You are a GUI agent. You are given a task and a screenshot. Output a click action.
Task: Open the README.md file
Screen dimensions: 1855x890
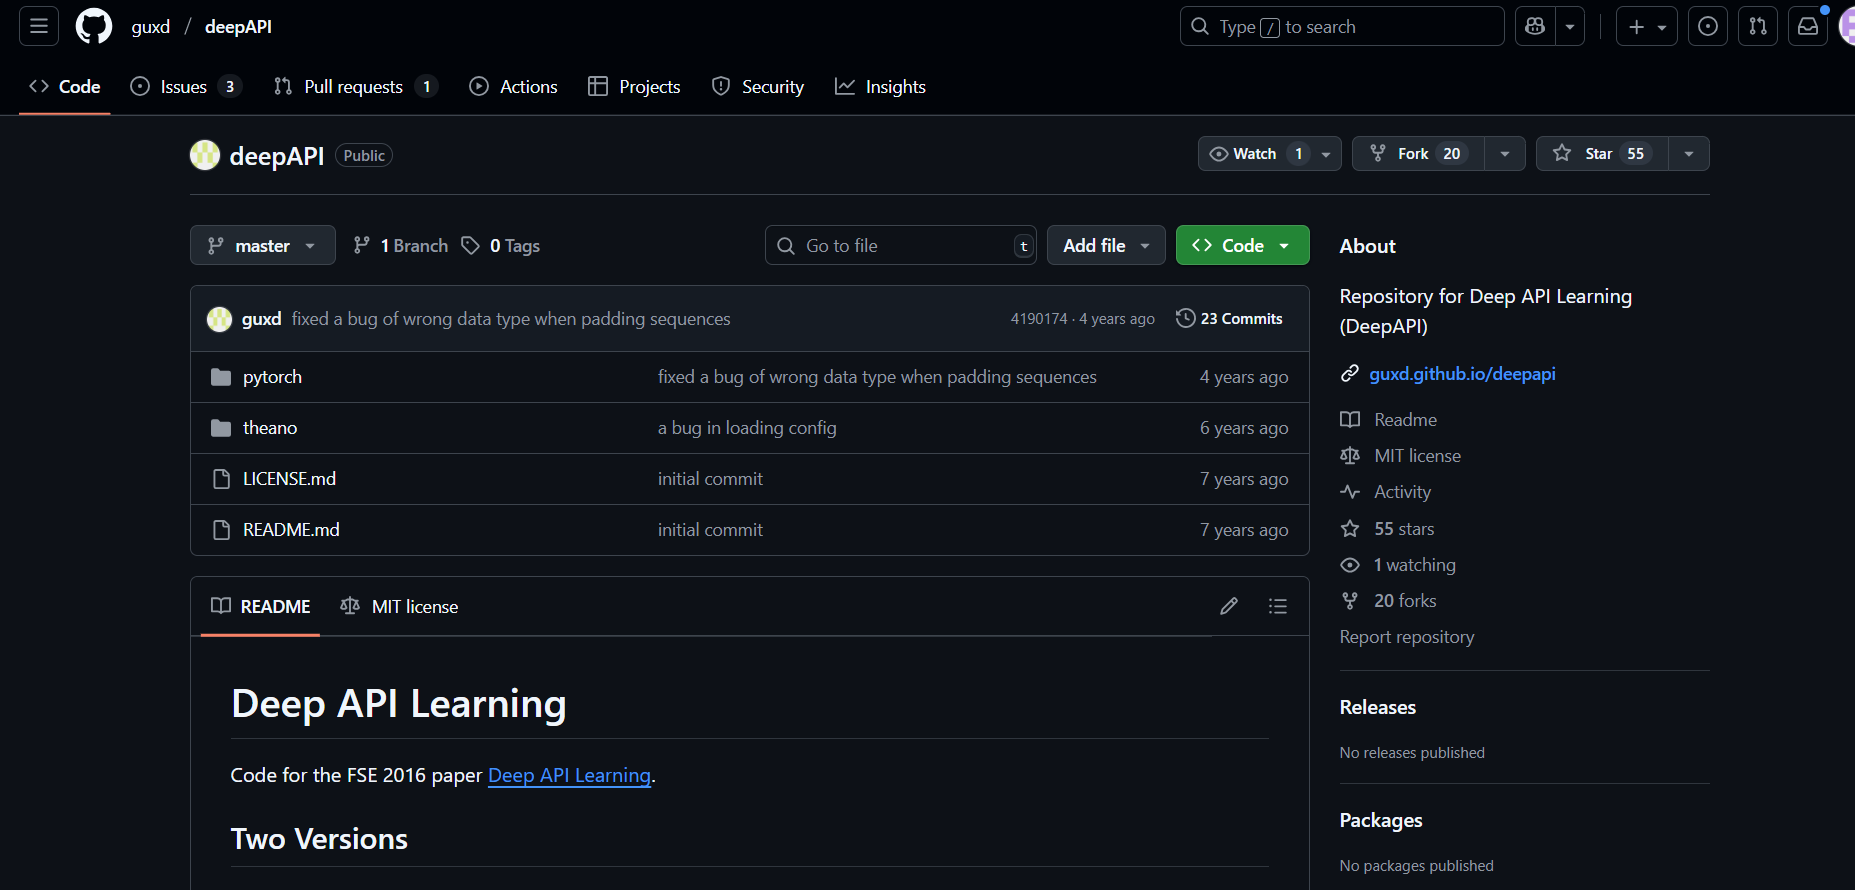tap(291, 530)
